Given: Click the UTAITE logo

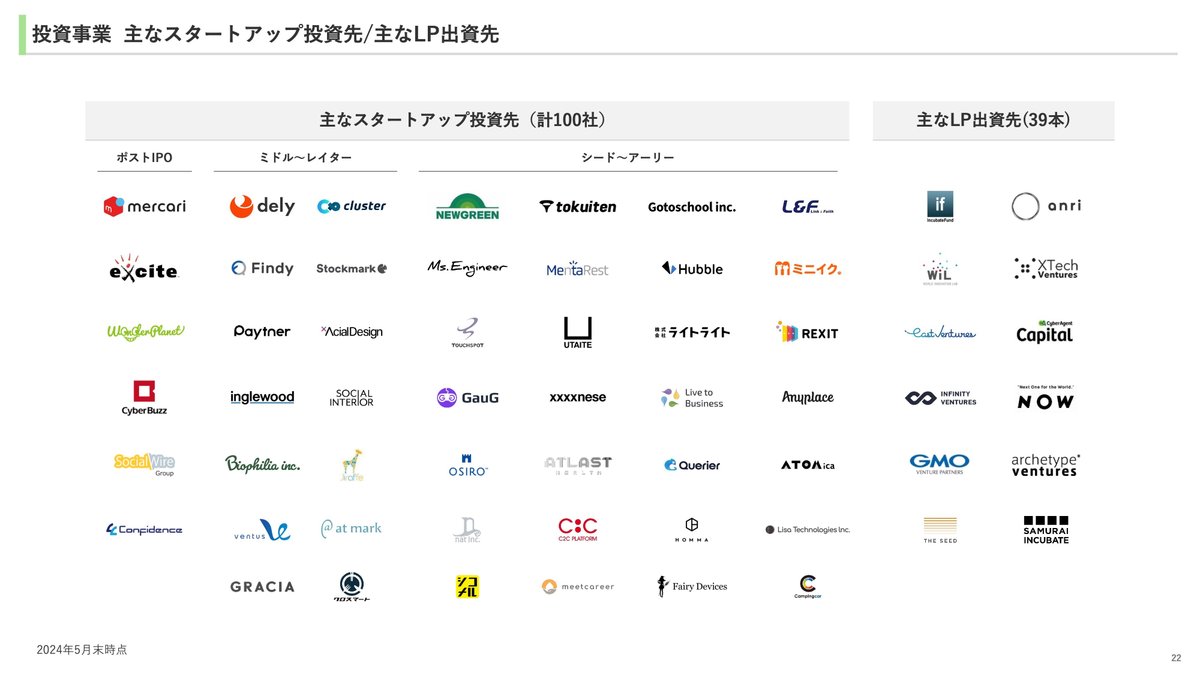Looking at the screenshot, I should coord(578,332).
